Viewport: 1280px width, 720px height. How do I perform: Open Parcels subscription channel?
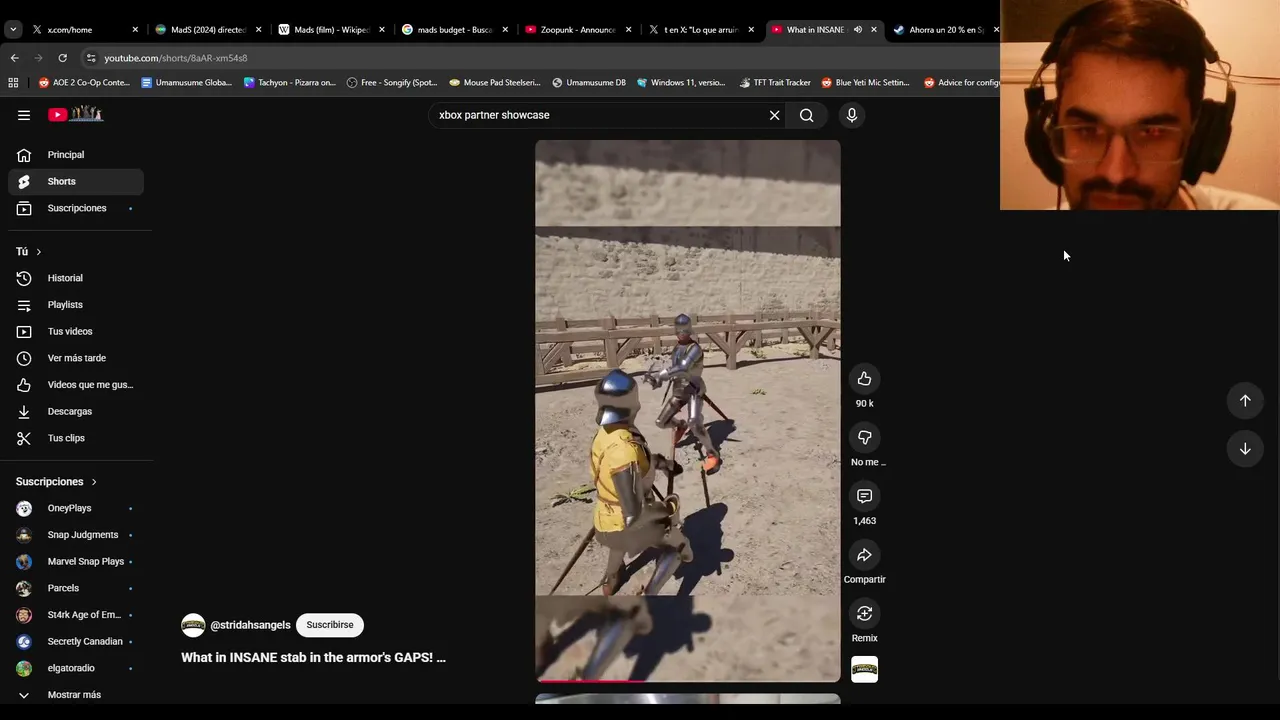click(76, 588)
